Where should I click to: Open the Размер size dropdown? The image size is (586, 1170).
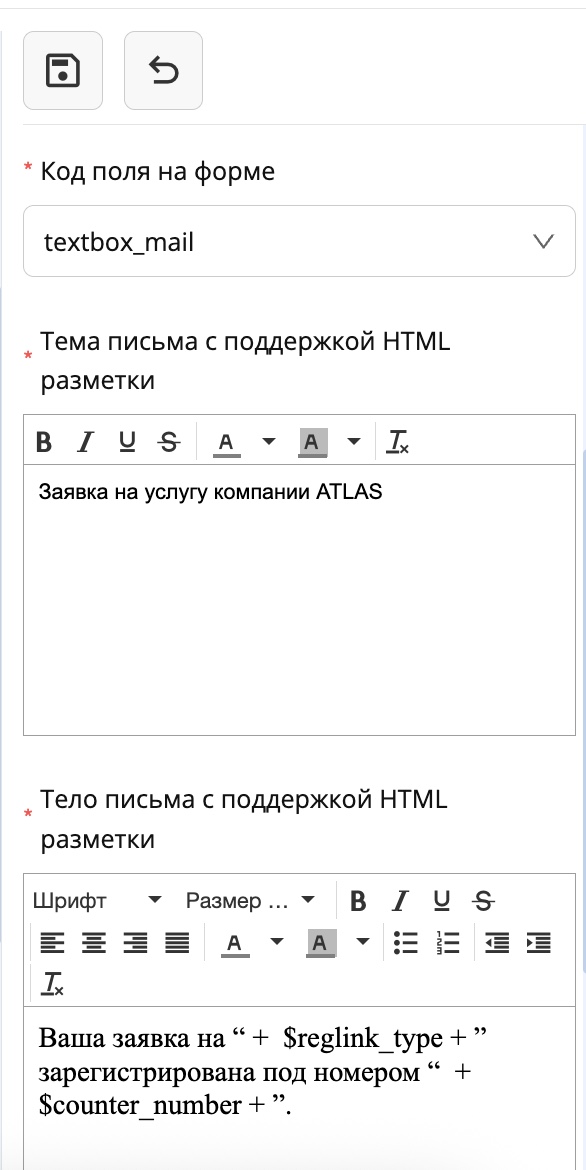250,900
